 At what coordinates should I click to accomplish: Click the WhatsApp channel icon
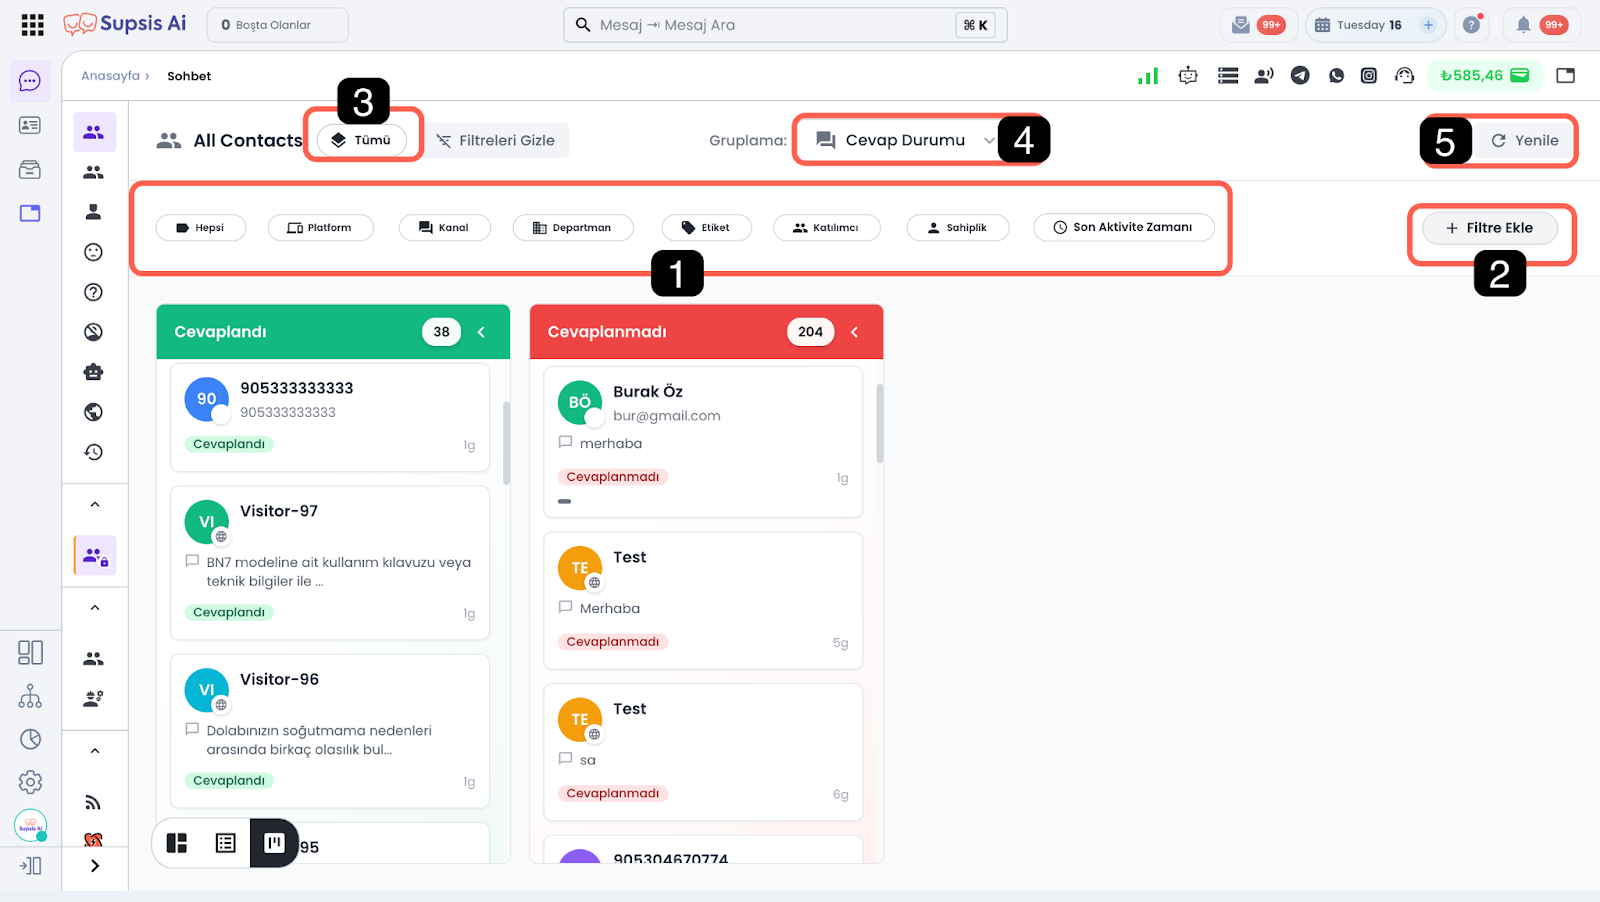click(x=1336, y=75)
